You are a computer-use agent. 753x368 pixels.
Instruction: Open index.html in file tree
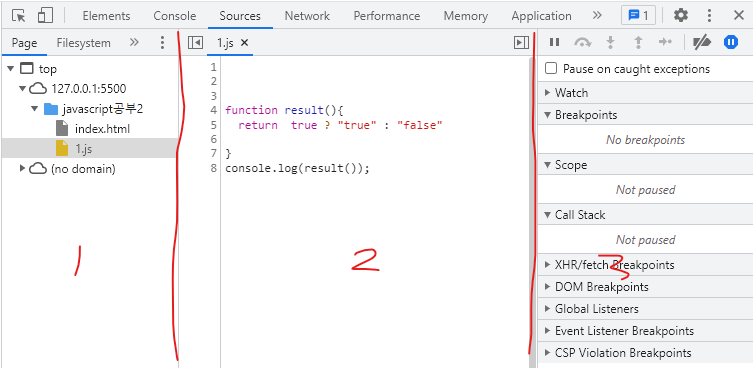[x=102, y=129]
